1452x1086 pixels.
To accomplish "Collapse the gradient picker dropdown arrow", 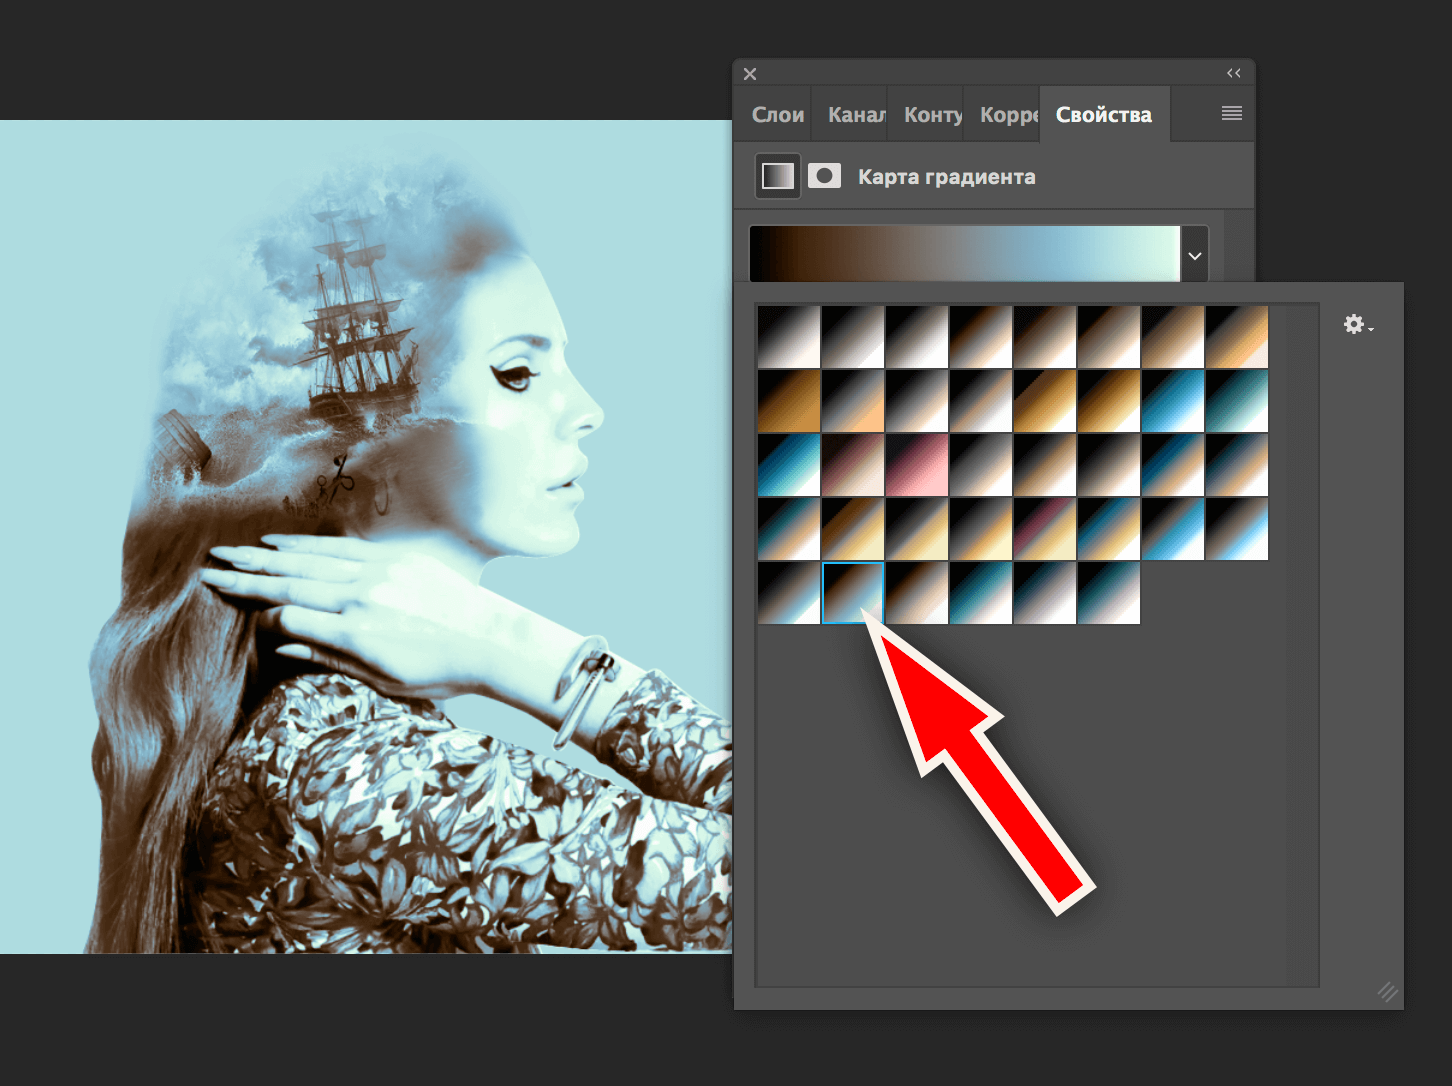I will [x=1194, y=256].
